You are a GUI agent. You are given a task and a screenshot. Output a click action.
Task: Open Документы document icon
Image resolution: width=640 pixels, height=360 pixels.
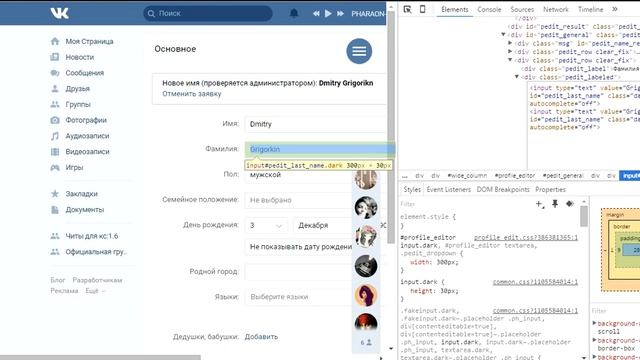(55, 210)
